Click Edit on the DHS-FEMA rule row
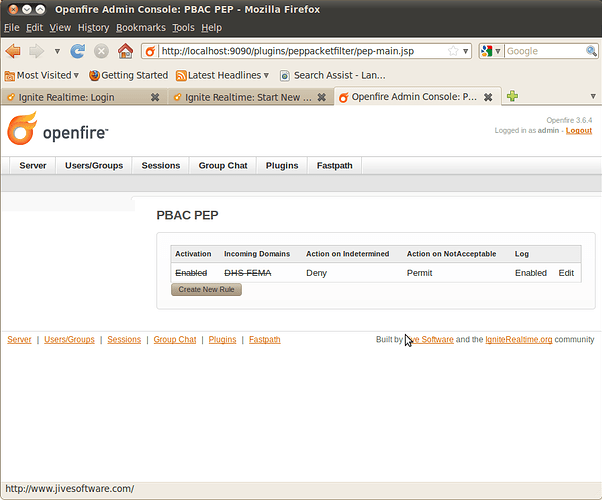This screenshot has height=500, width=602. coord(566,273)
